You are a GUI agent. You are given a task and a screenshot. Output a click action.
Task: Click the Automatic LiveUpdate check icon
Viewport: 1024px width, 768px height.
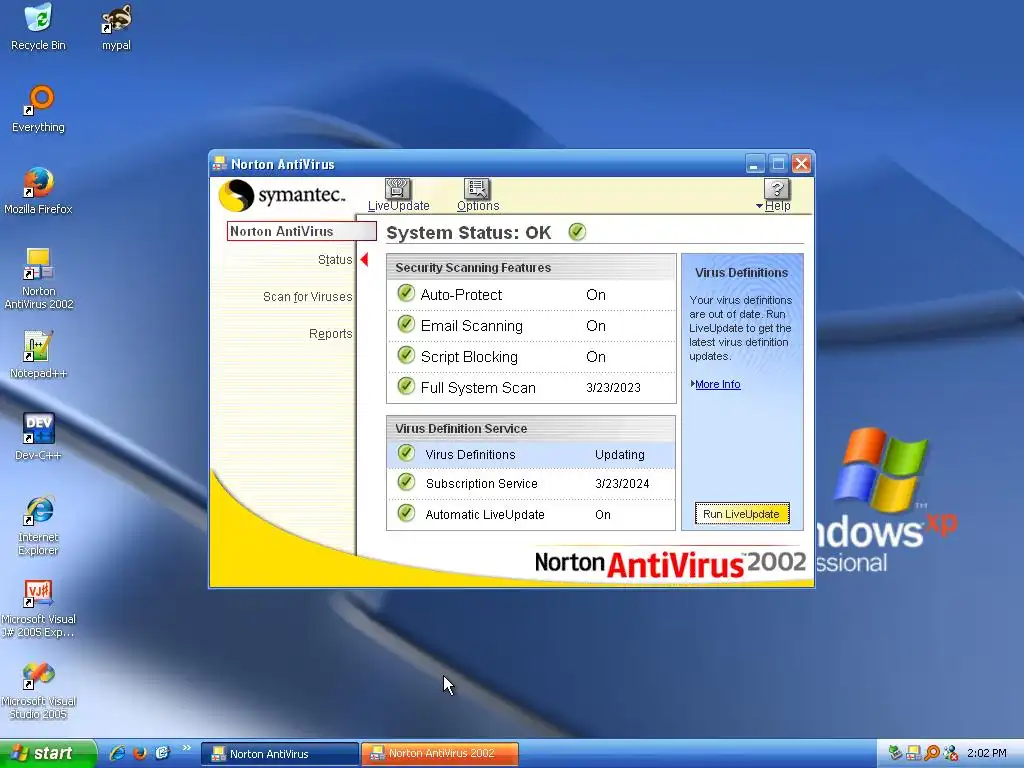[406, 513]
